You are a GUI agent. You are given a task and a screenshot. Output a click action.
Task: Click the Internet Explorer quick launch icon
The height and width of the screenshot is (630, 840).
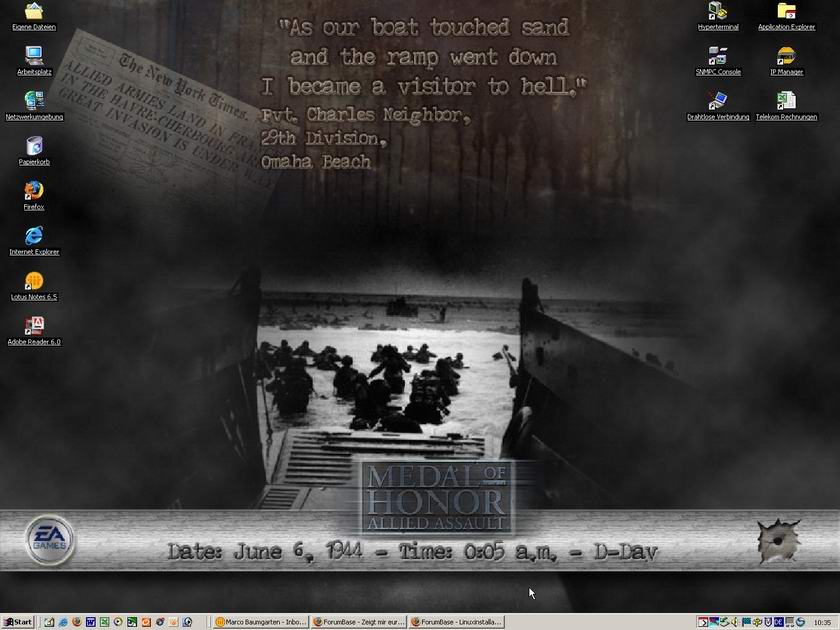click(63, 622)
